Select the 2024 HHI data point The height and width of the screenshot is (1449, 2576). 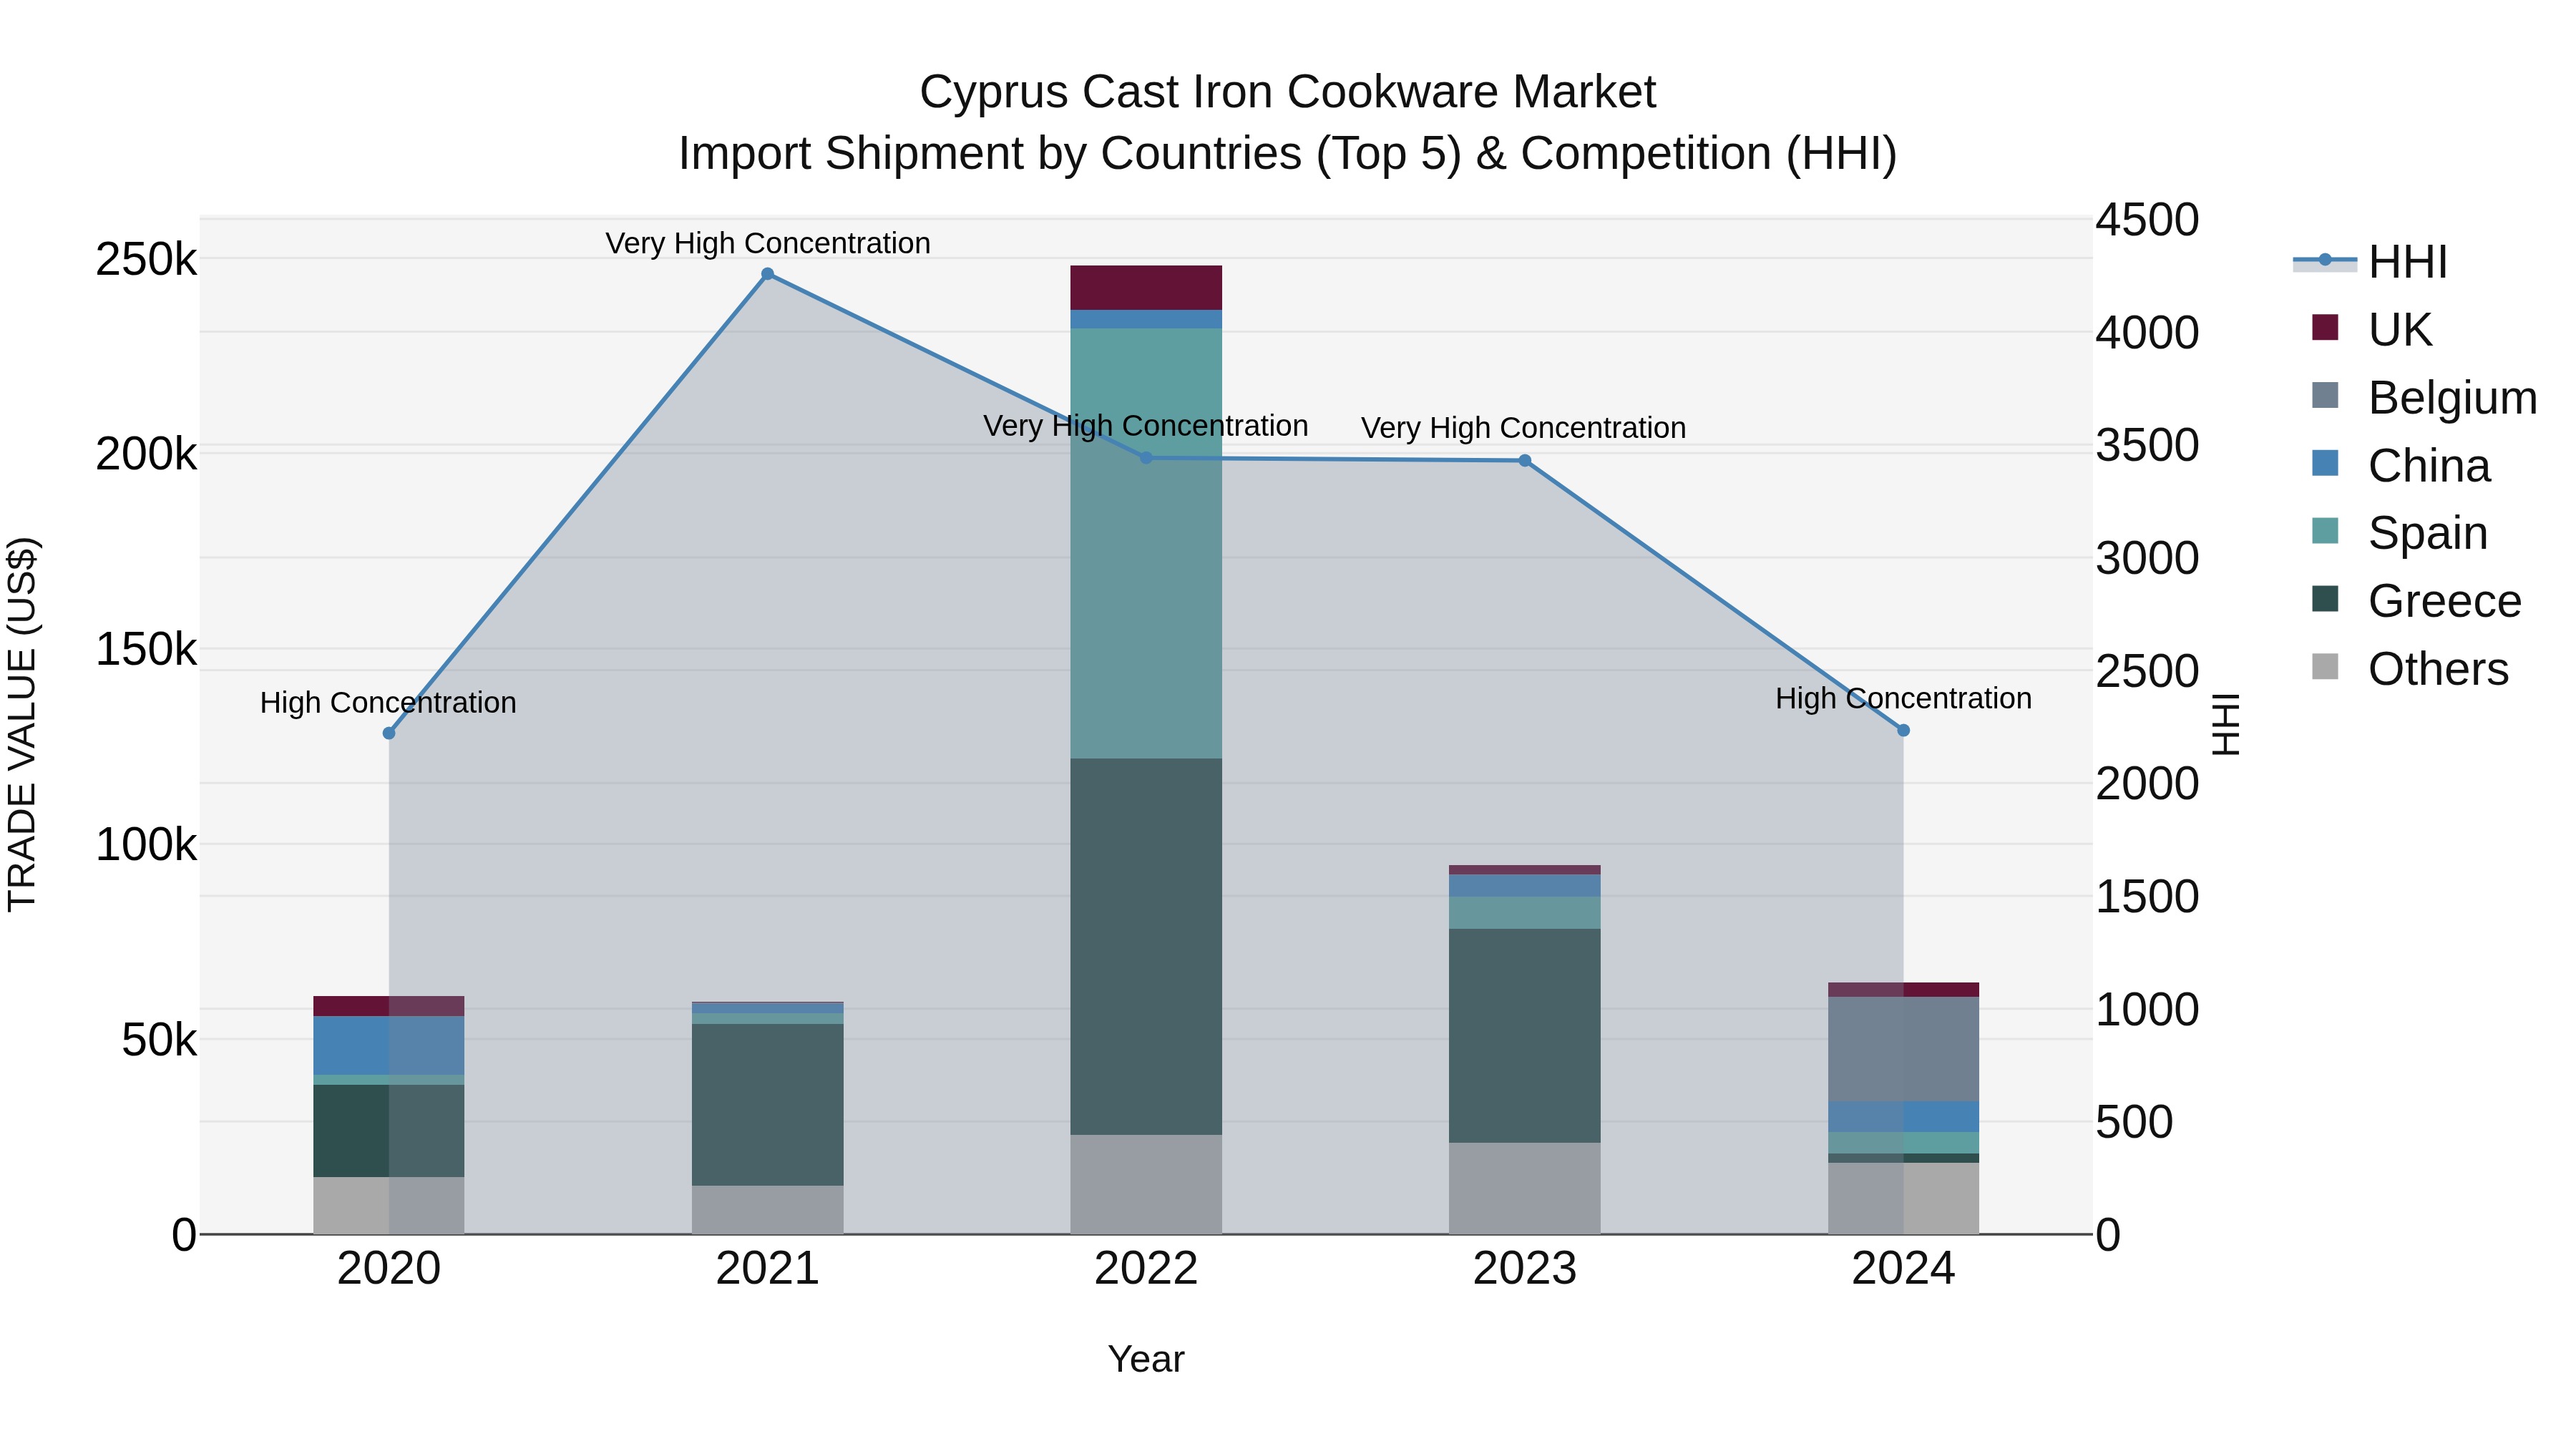(x=1904, y=731)
